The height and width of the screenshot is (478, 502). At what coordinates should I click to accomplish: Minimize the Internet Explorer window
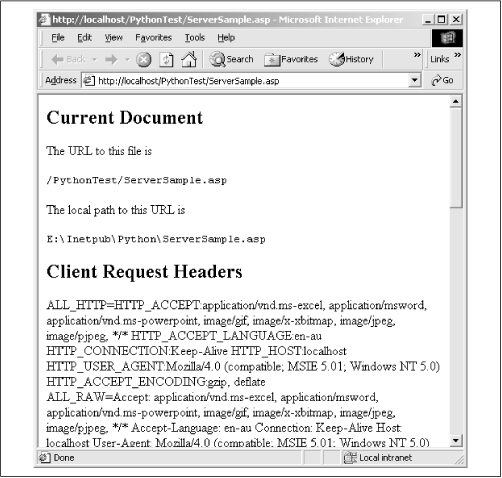pos(428,20)
